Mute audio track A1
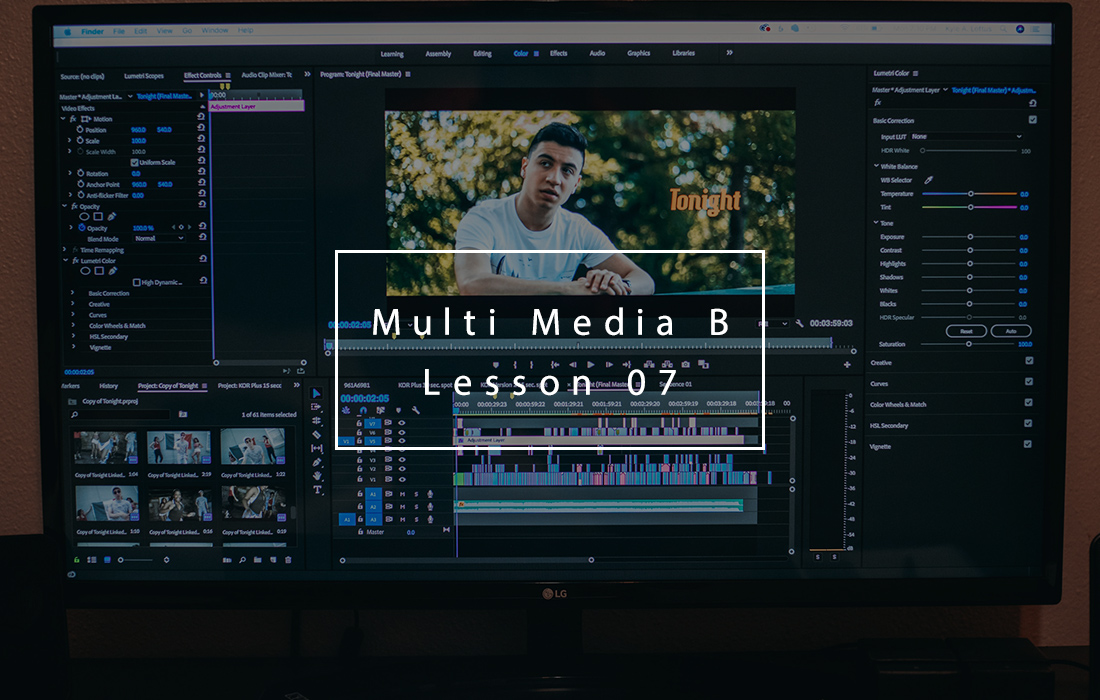 403,494
